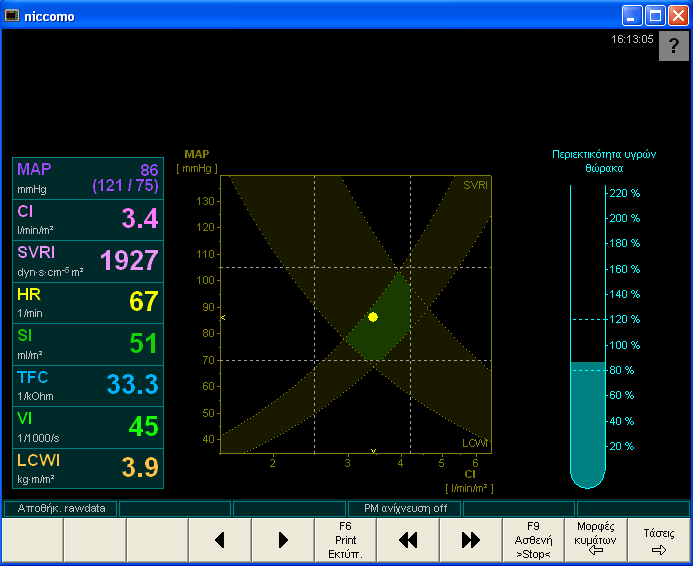The width and height of the screenshot is (693, 566).
Task: Click the F6 Print button
Action: pyautogui.click(x=346, y=539)
